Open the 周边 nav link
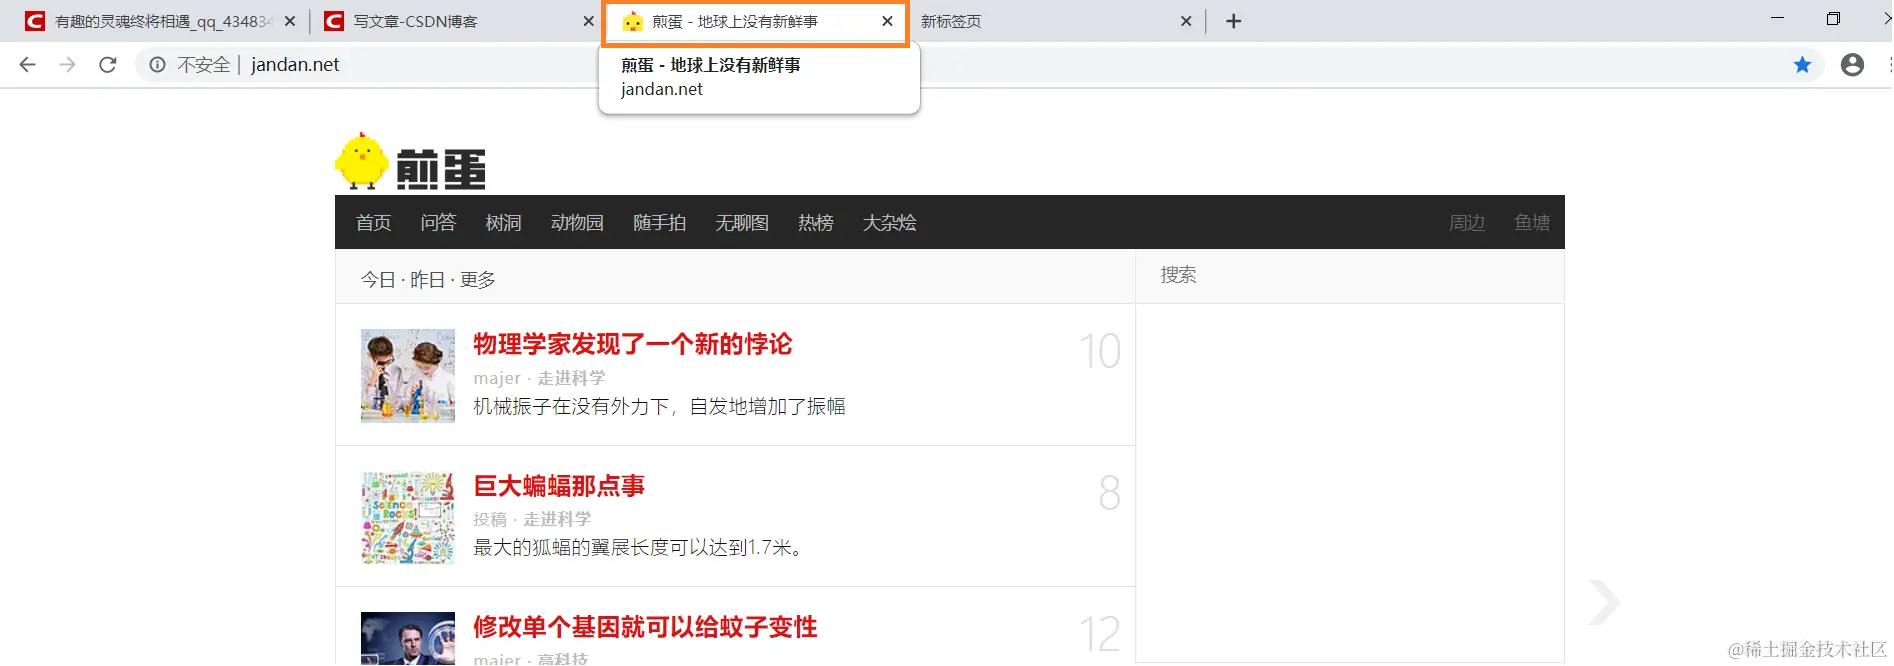This screenshot has width=1894, height=666. pyautogui.click(x=1467, y=222)
